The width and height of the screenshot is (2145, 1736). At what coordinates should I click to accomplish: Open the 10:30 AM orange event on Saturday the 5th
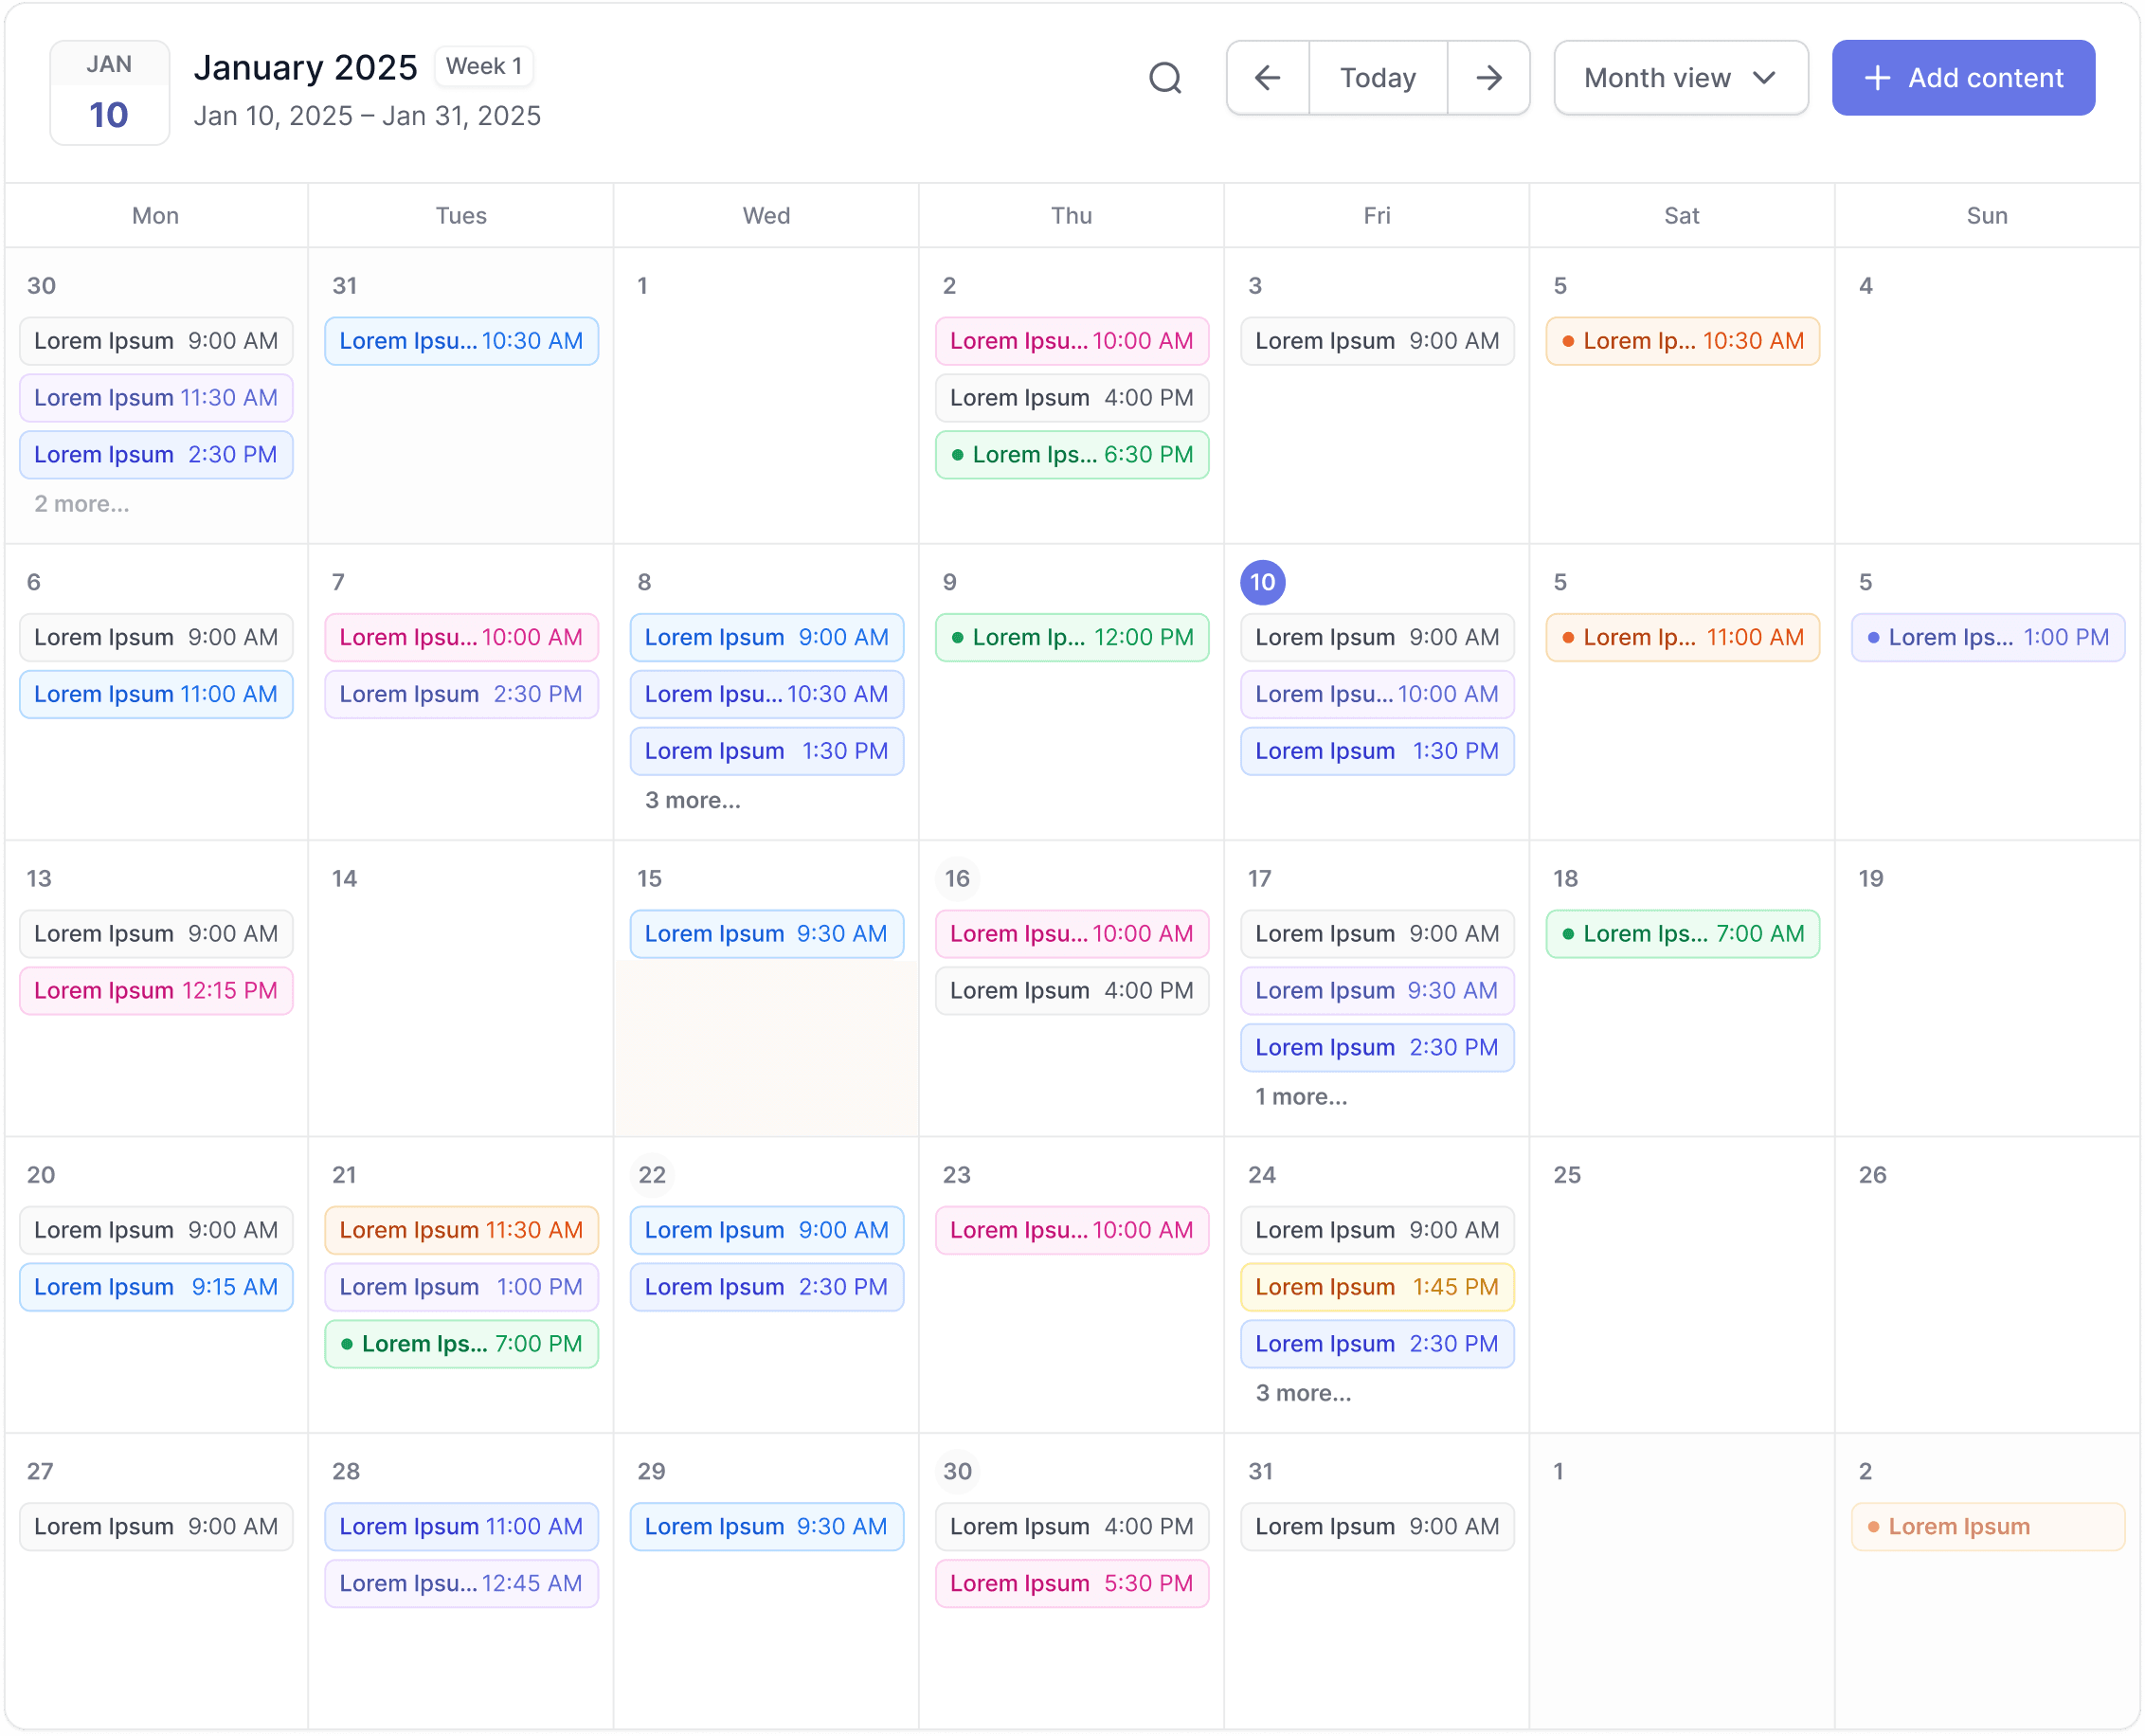point(1682,340)
